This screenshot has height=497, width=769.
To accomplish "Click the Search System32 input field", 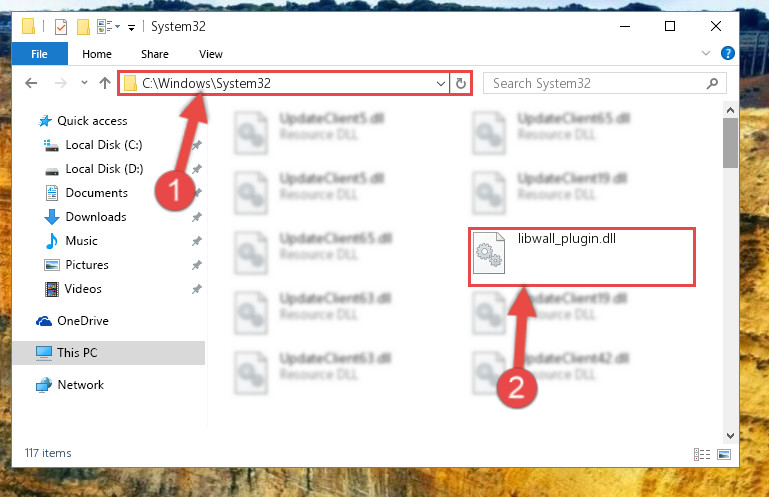I will 595,84.
